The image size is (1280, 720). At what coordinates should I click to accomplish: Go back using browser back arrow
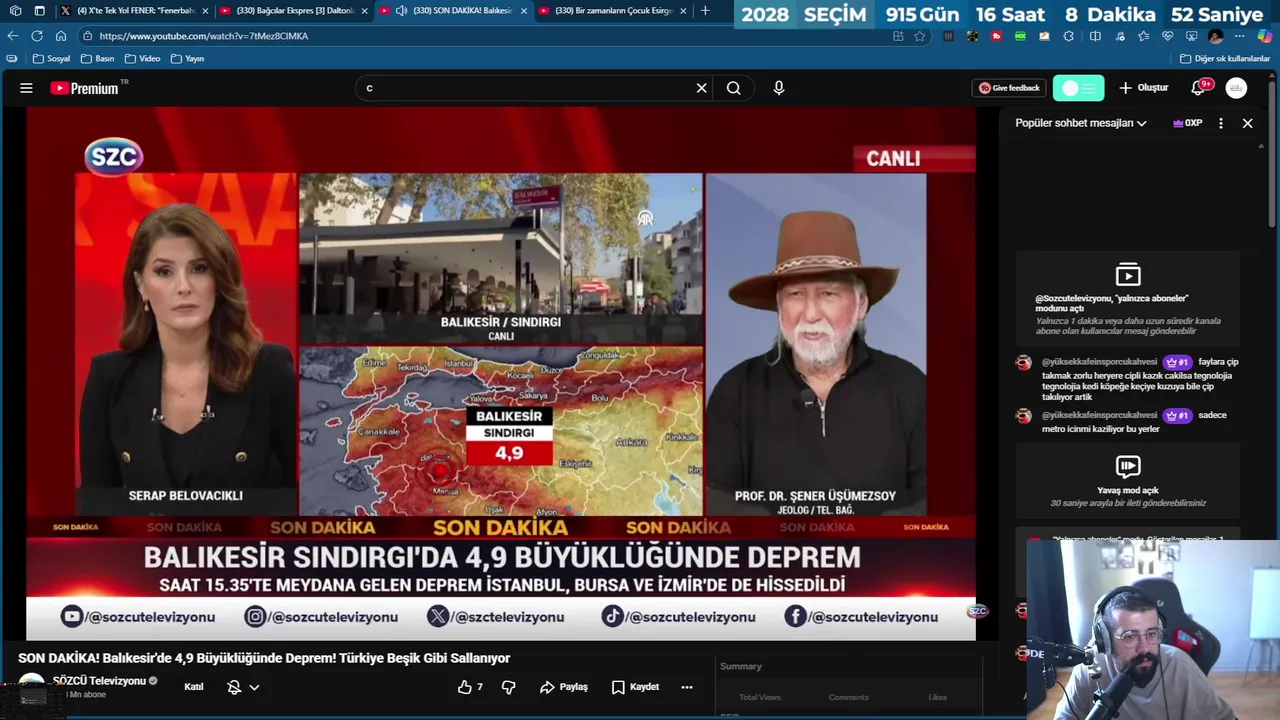pos(13,35)
